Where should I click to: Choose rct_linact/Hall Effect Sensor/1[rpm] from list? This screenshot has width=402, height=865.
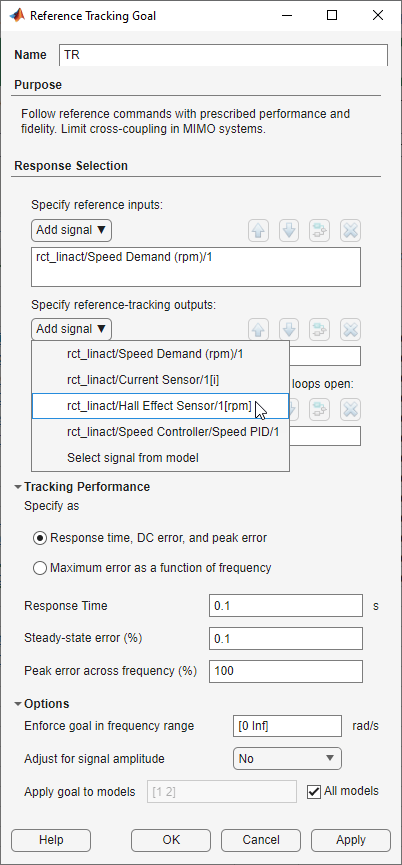click(160, 406)
